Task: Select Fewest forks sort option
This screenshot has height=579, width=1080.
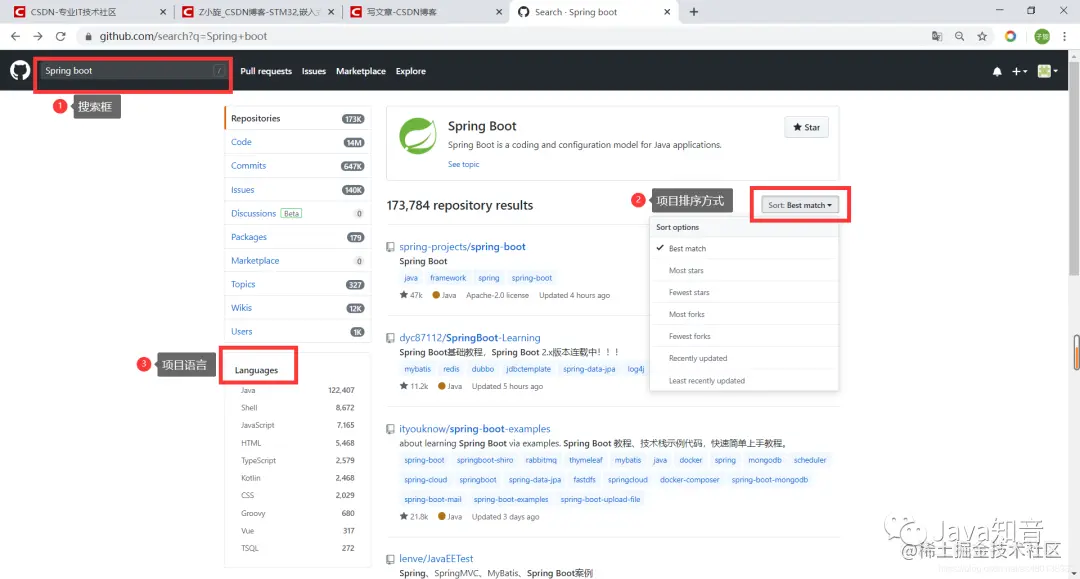Action: point(744,337)
